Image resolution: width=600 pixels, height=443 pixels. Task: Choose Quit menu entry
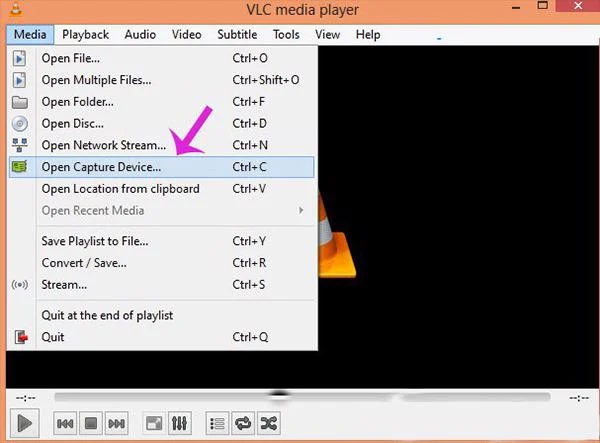click(x=161, y=337)
